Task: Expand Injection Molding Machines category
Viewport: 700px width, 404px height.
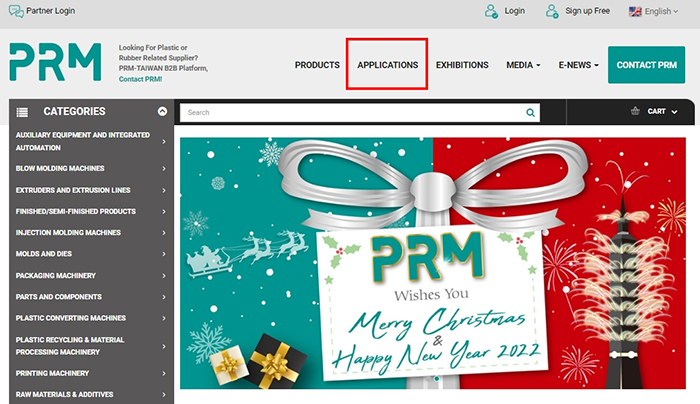Action: [x=91, y=233]
